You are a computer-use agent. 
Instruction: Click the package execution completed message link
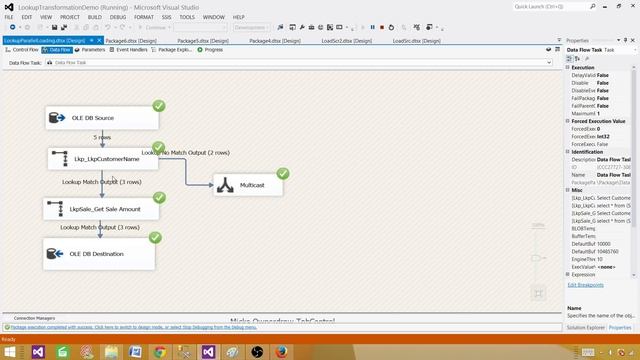133,327
